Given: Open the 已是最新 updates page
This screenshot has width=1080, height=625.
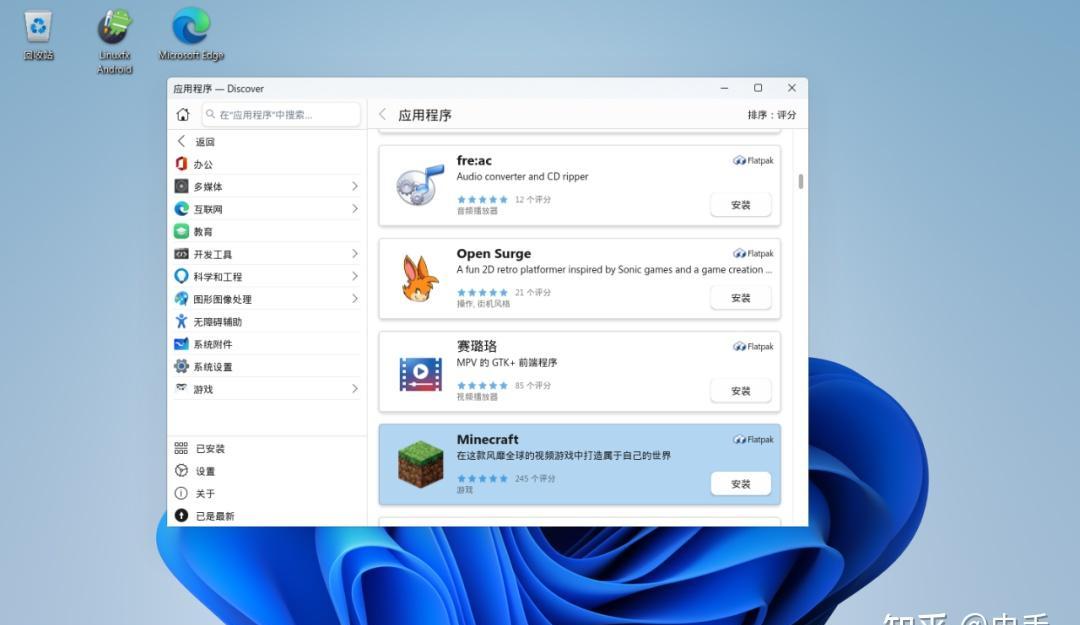Looking at the screenshot, I should [x=267, y=515].
